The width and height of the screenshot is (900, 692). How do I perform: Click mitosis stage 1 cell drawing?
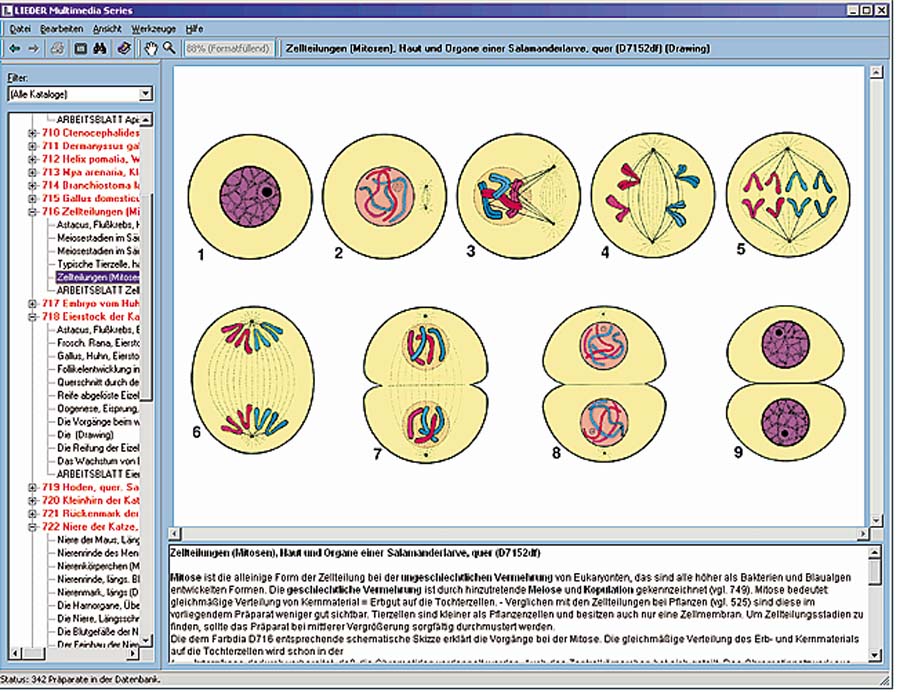point(250,196)
